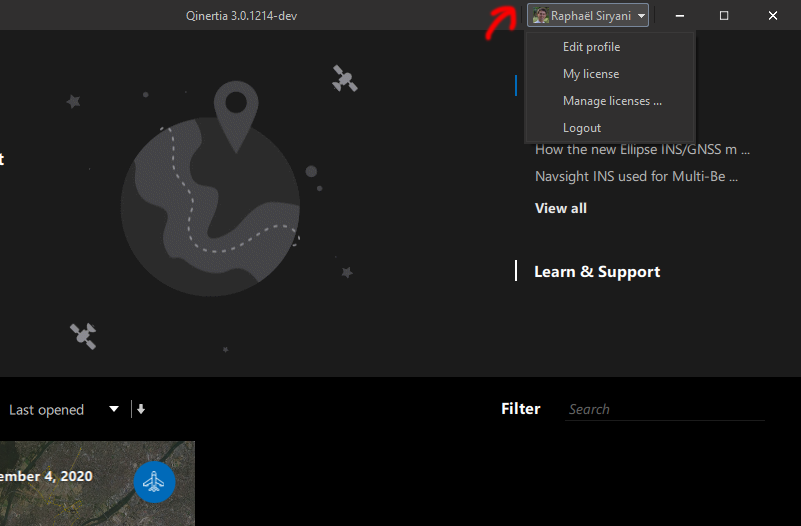Click the satellite icon above the globe
Screen dimensions: 801x526
pos(344,79)
